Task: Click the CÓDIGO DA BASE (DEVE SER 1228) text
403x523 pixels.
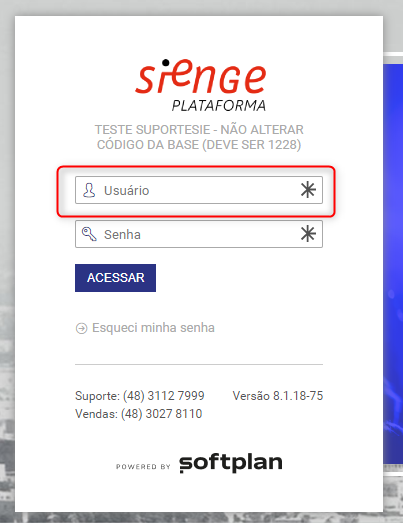Action: pos(199,145)
